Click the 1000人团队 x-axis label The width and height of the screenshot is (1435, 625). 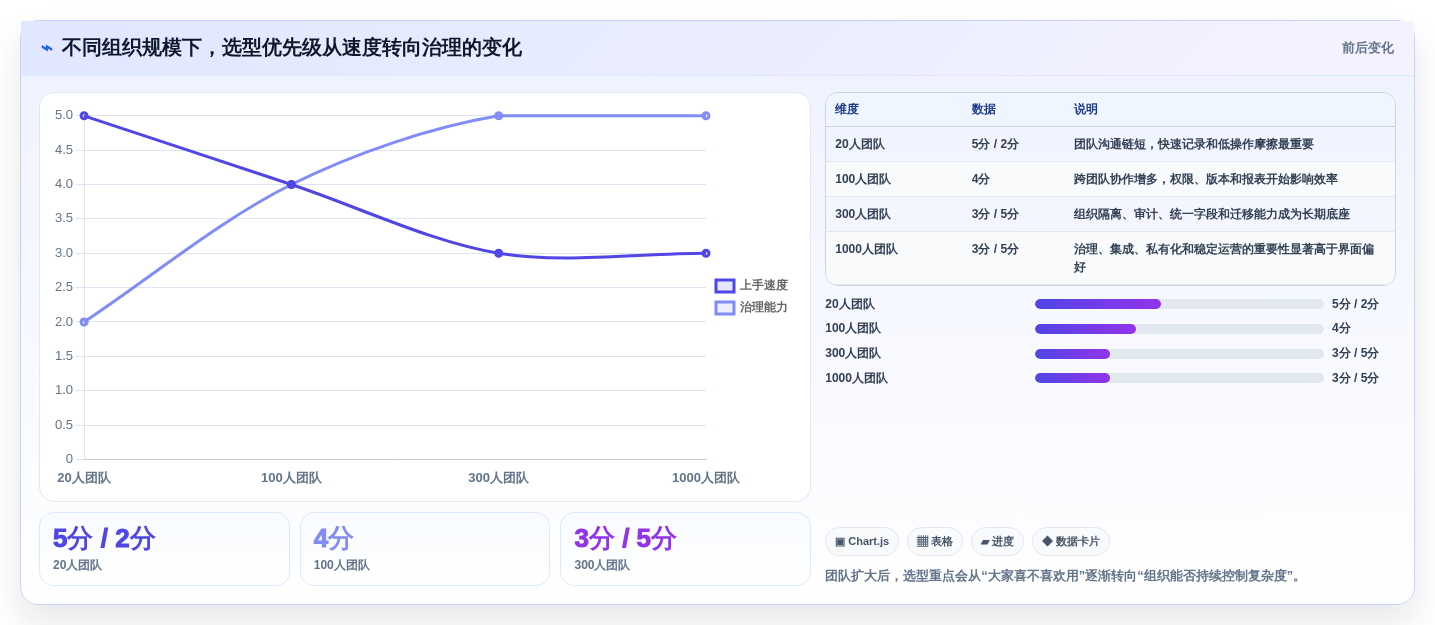[x=706, y=478]
